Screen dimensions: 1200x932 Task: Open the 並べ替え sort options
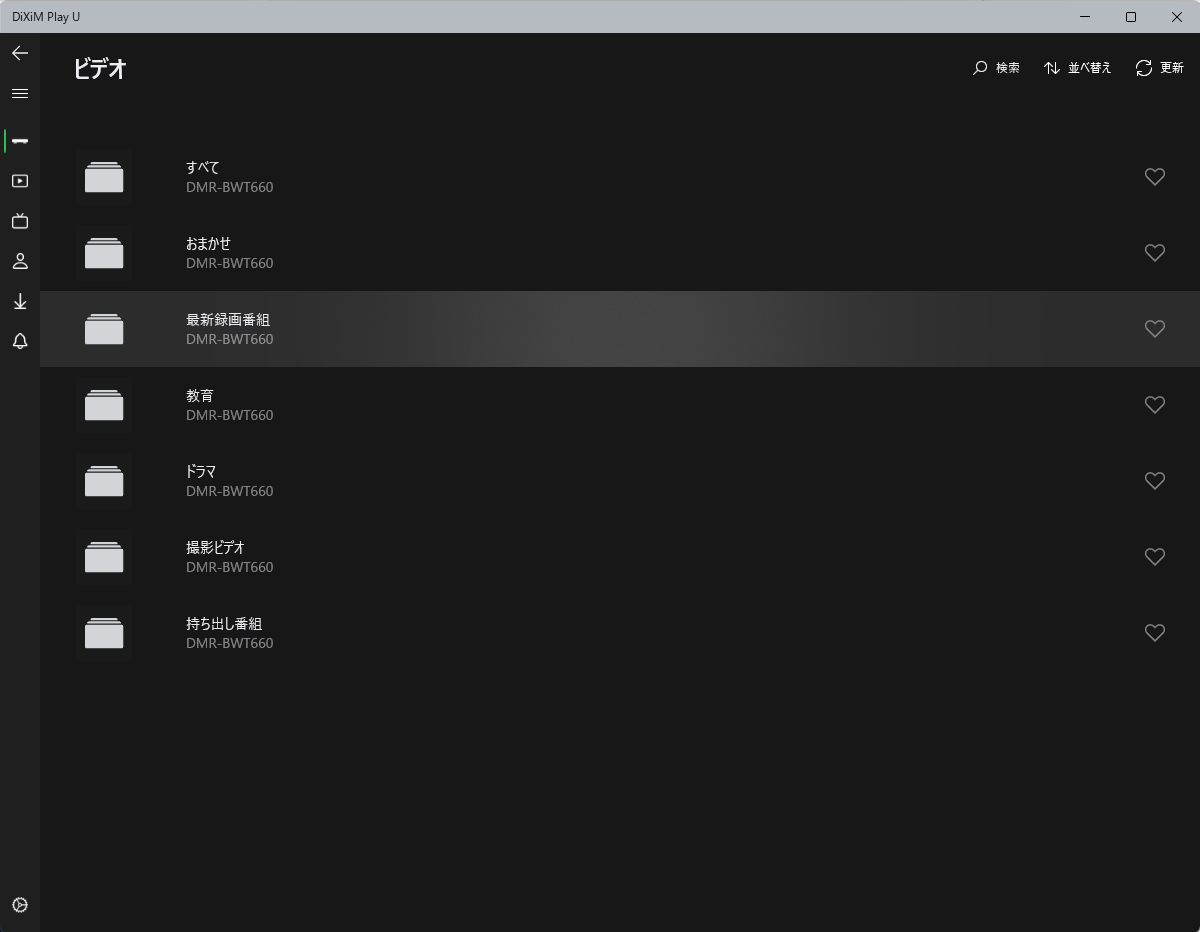1078,68
